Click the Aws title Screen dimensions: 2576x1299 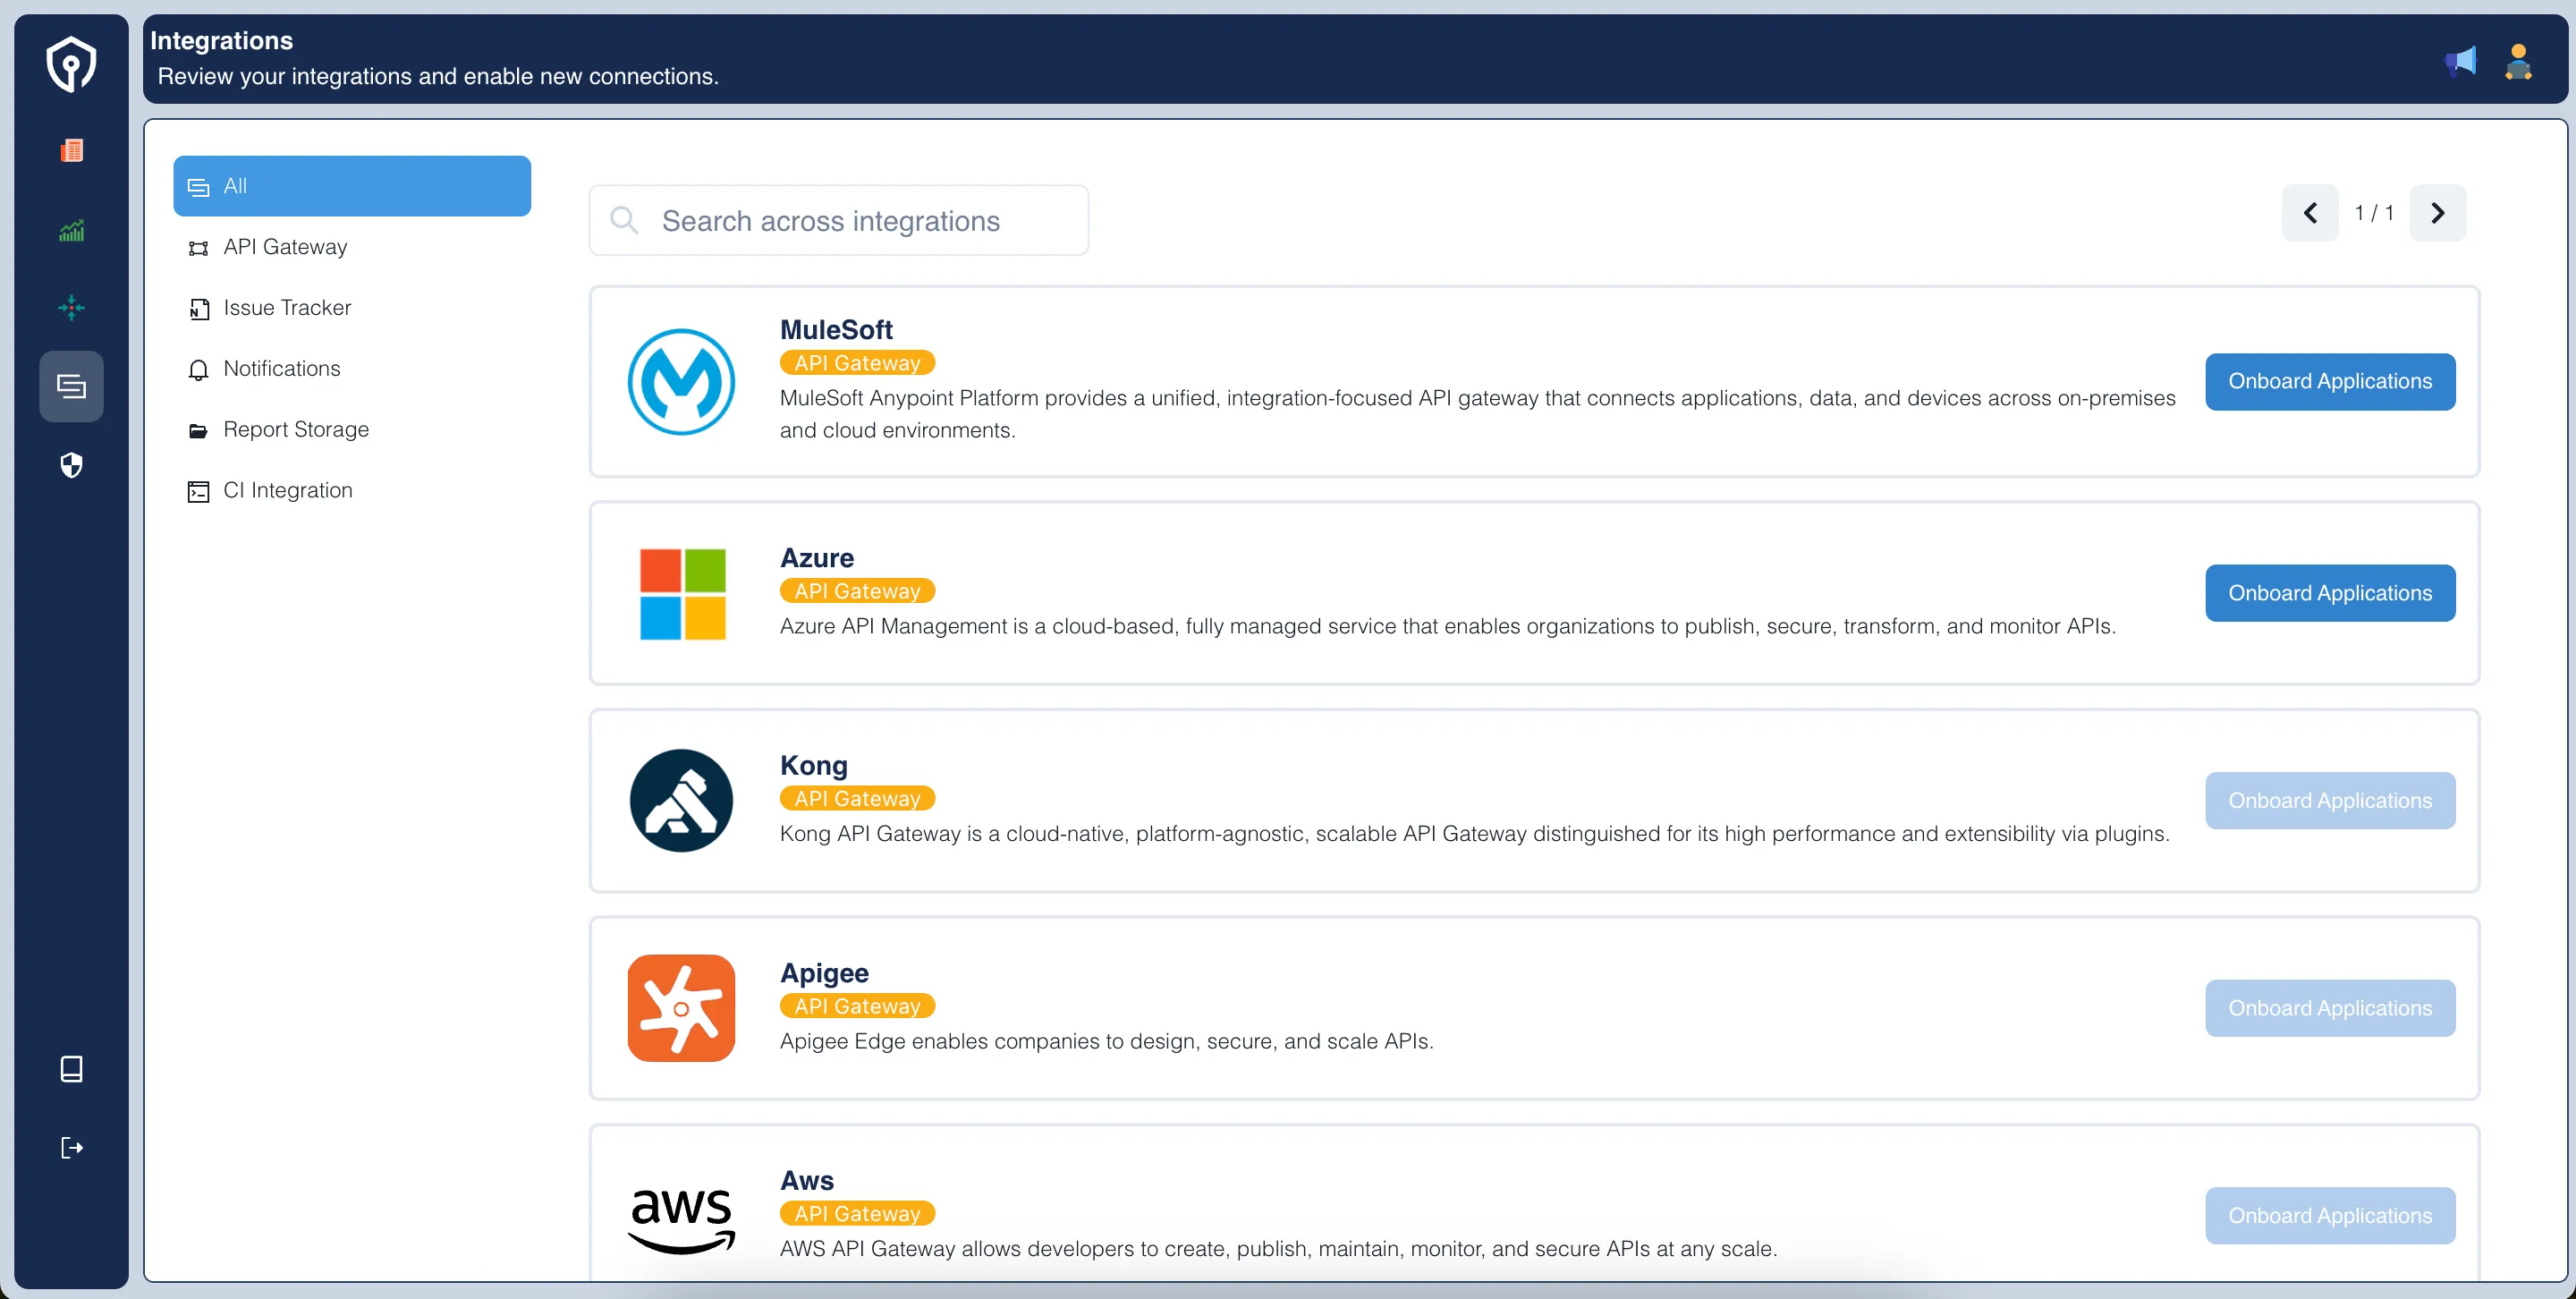(807, 1180)
